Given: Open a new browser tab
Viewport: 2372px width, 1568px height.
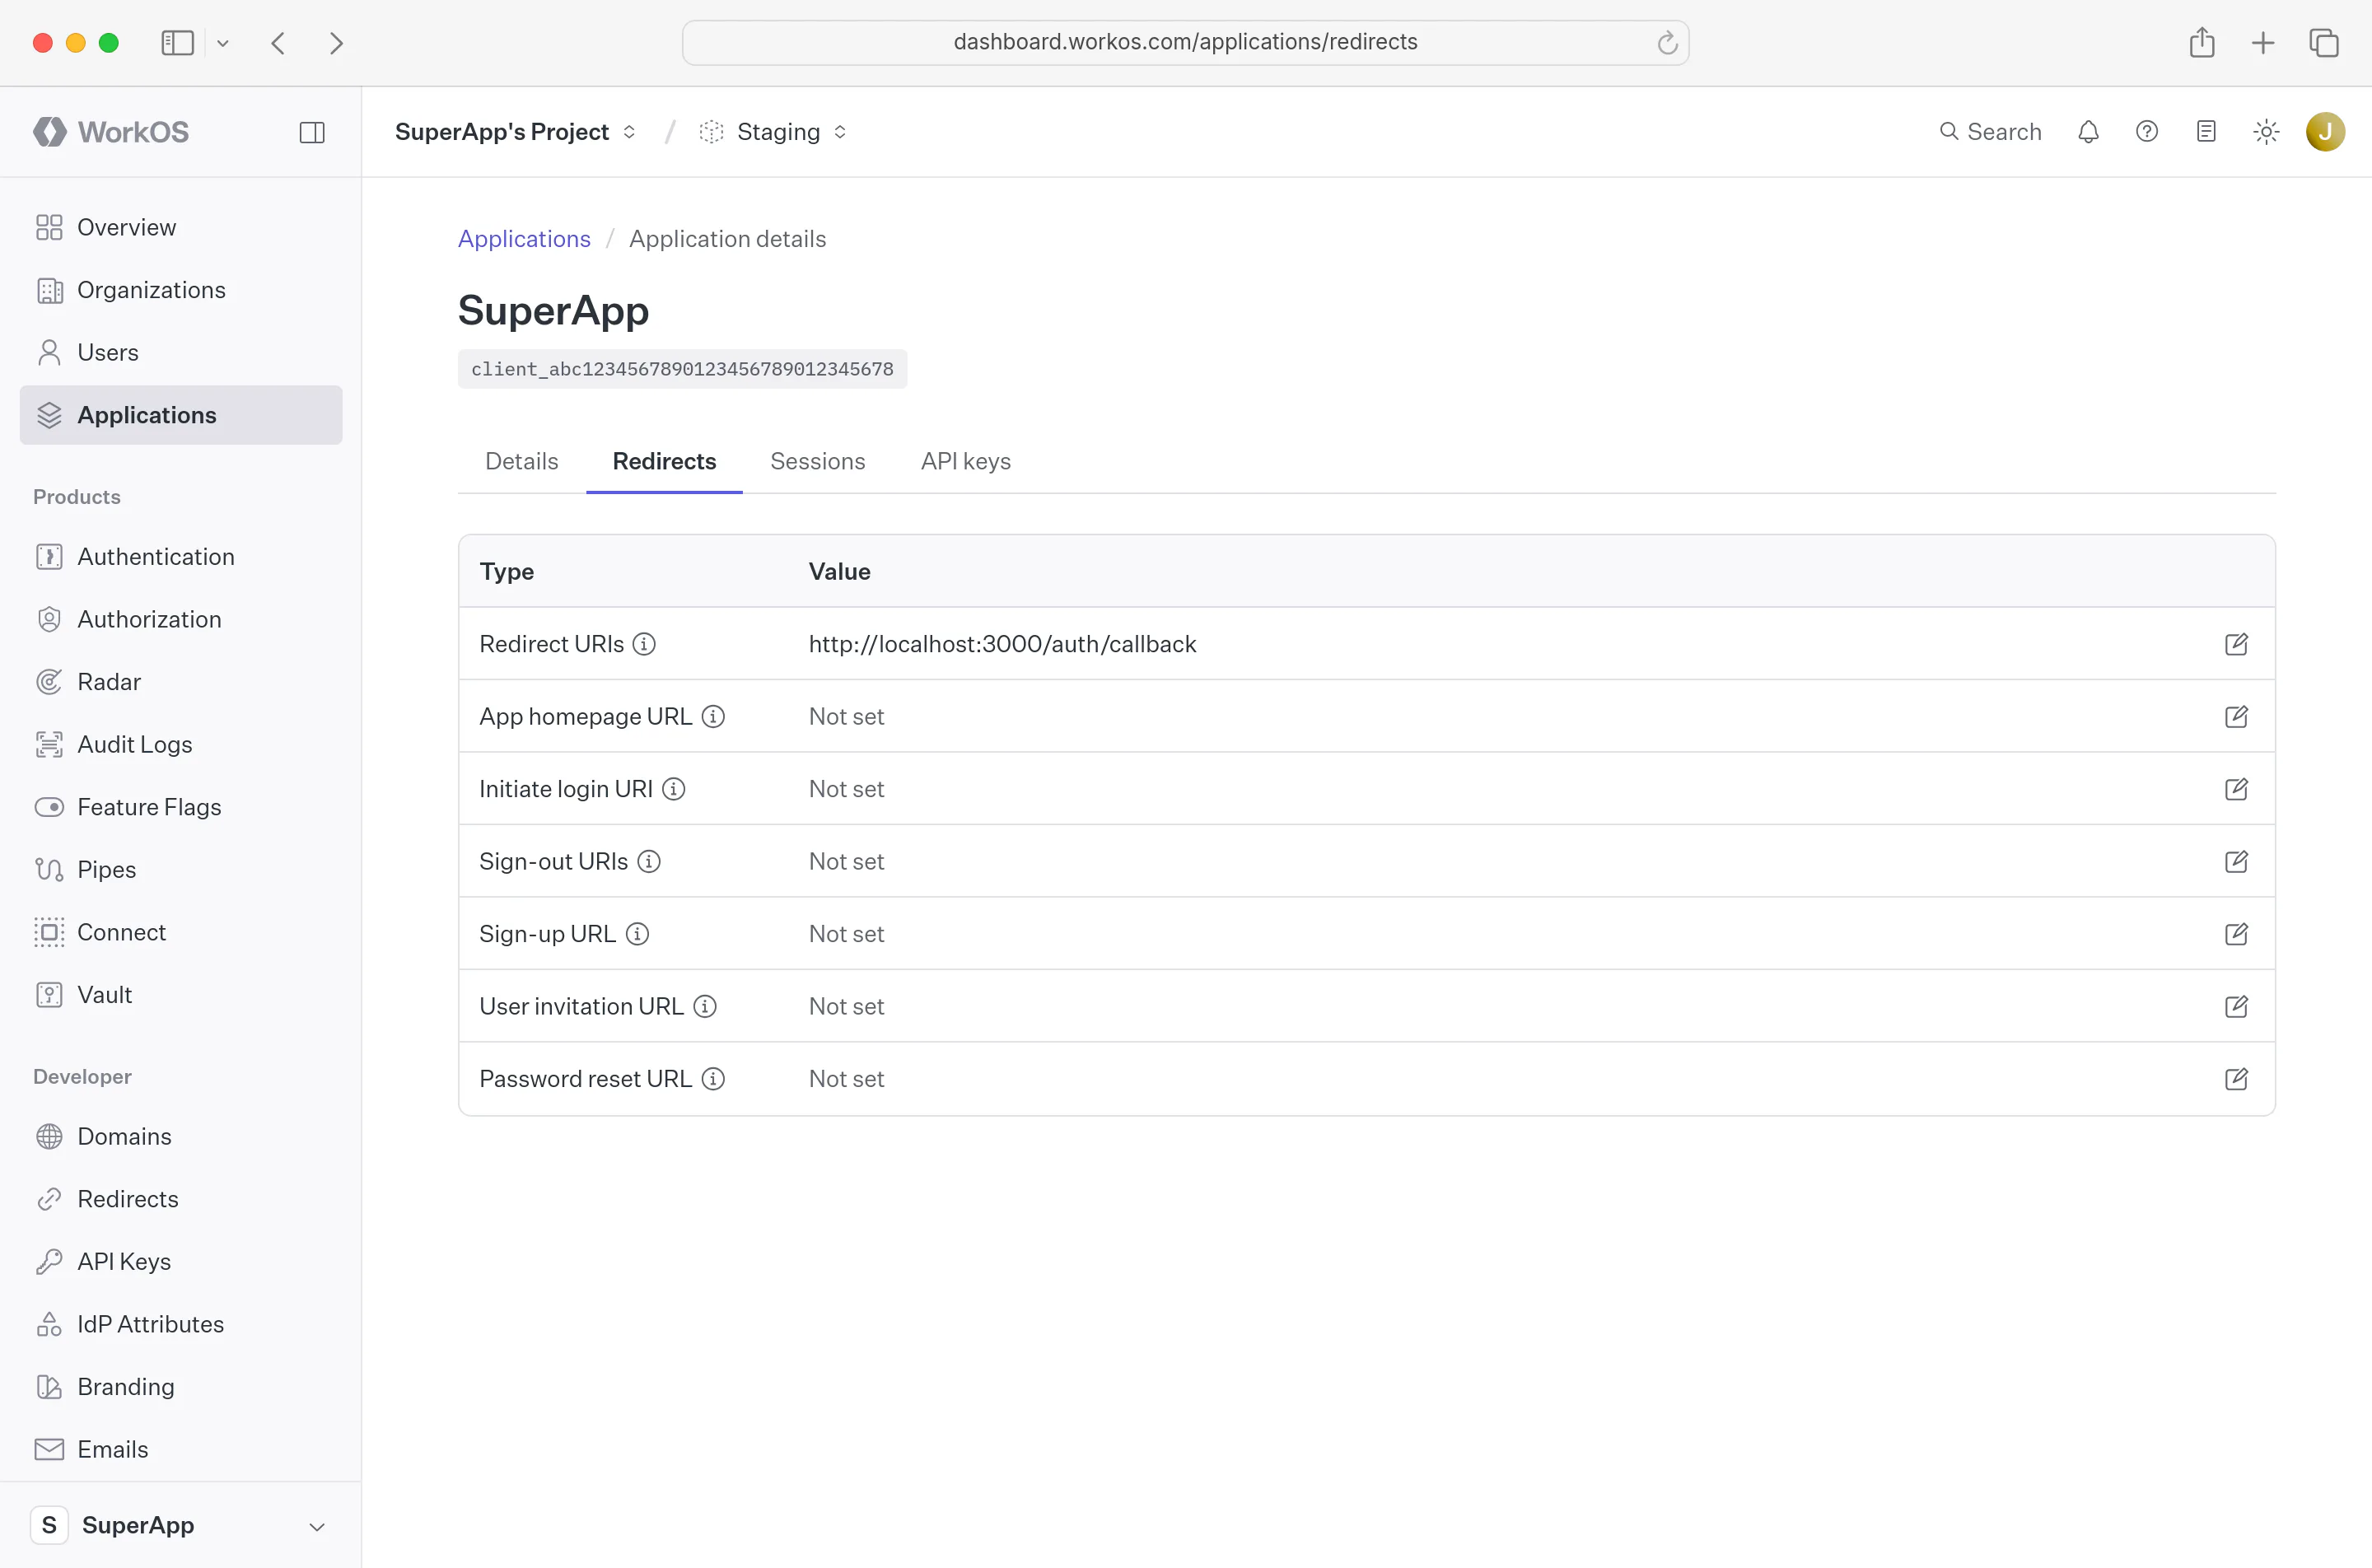Looking at the screenshot, I should [x=2263, y=43].
